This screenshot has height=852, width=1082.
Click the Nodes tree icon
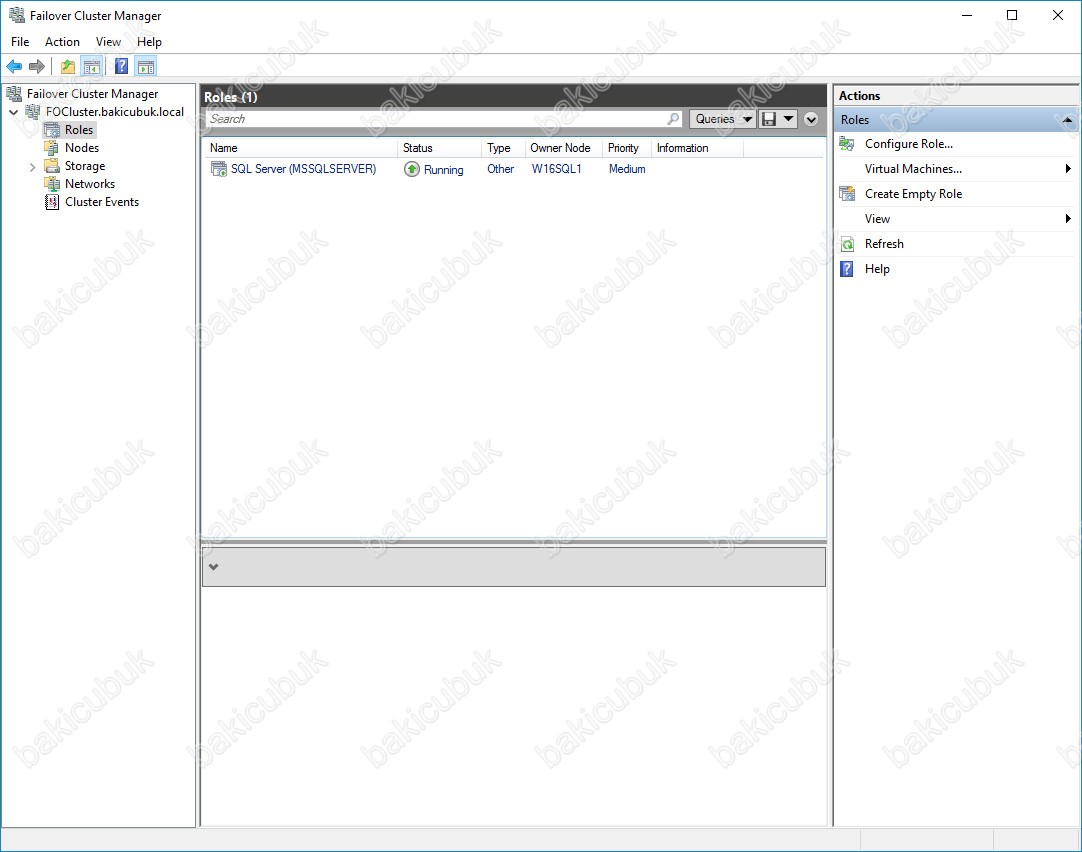click(x=52, y=148)
